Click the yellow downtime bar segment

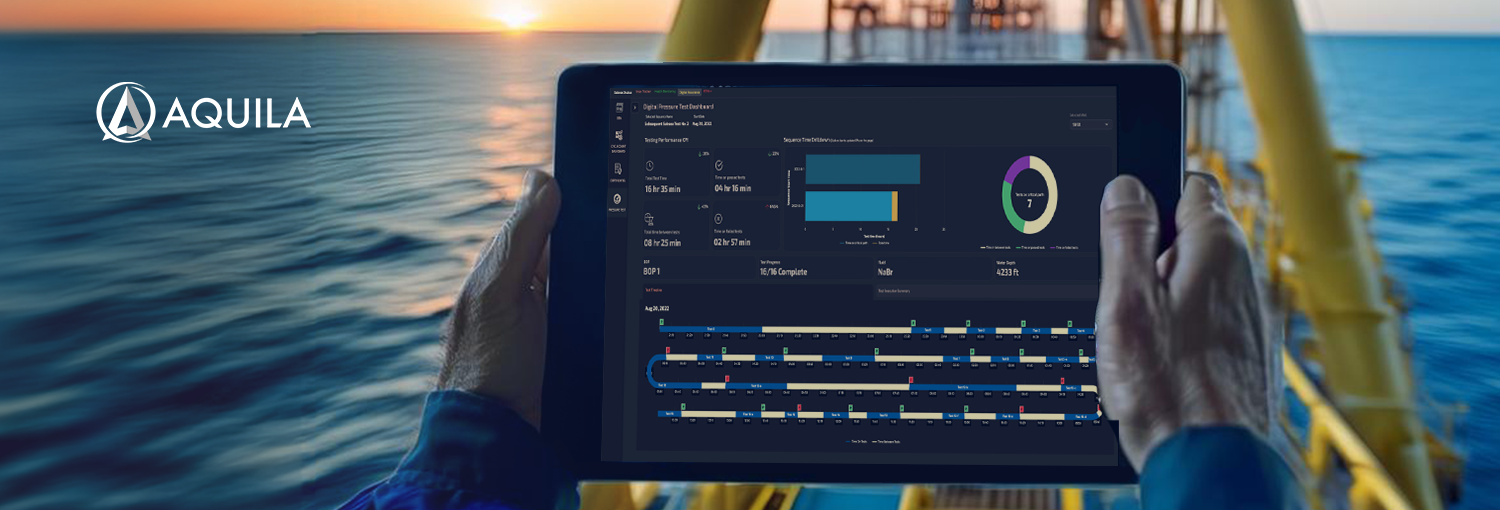[x=894, y=206]
